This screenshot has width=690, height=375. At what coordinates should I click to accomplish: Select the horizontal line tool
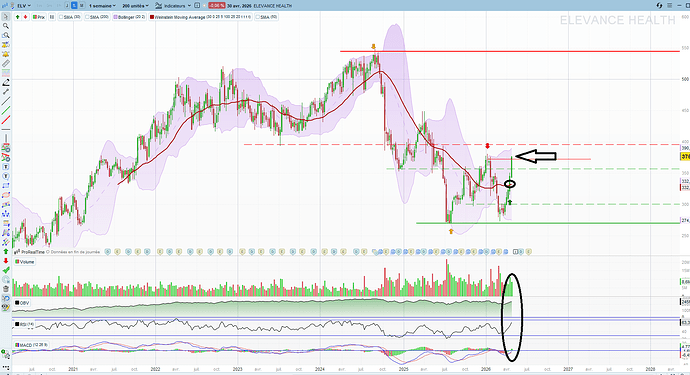tap(6, 129)
